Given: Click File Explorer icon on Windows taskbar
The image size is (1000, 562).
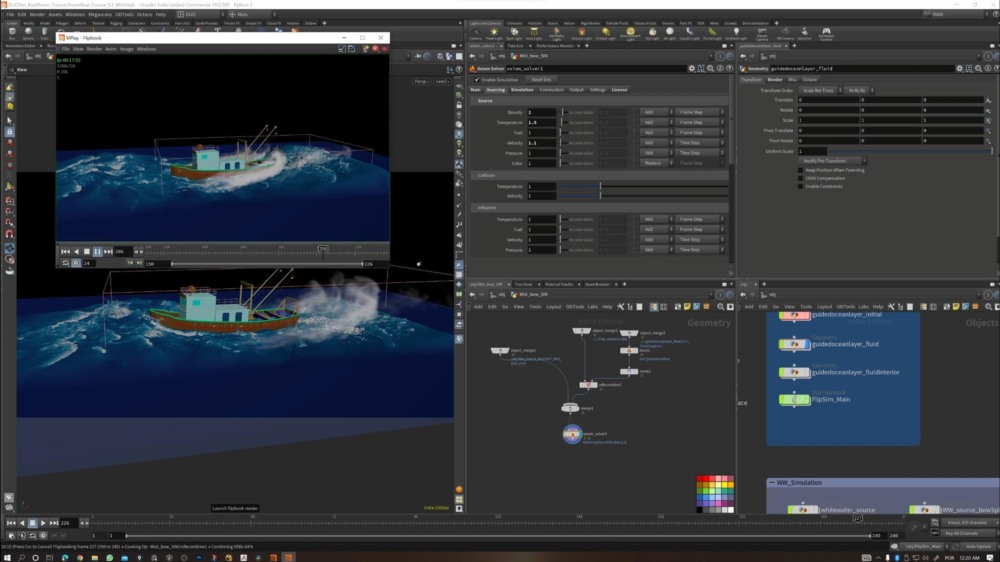Looking at the screenshot, I should 94,558.
